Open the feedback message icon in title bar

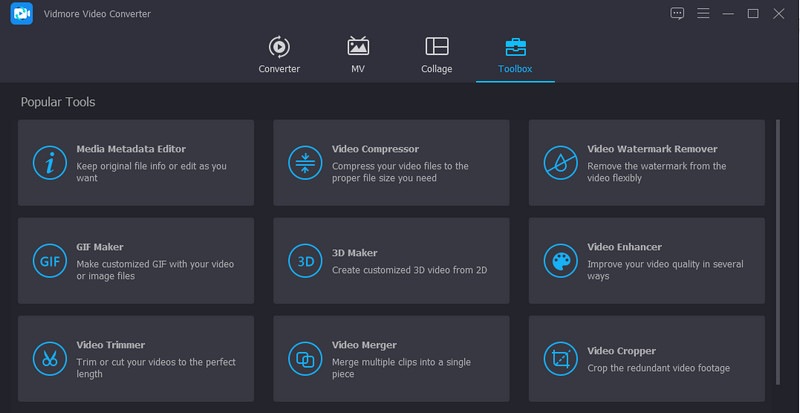[x=677, y=13]
